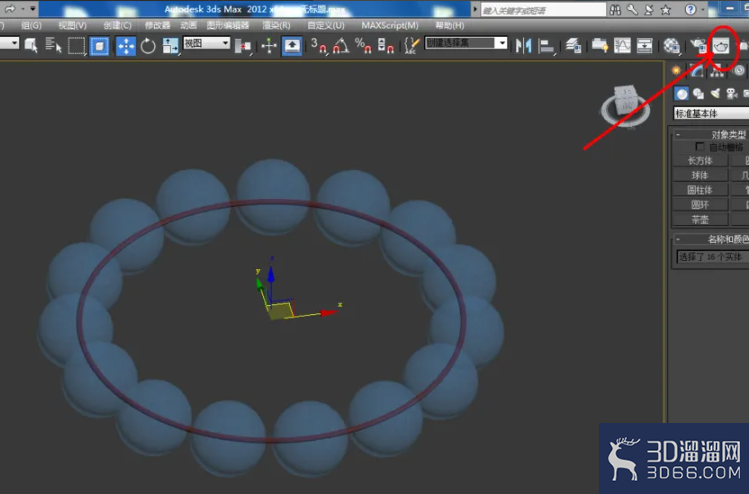Click the 长方体 box button
Image resolution: width=749 pixels, height=494 pixels.
[x=700, y=161]
